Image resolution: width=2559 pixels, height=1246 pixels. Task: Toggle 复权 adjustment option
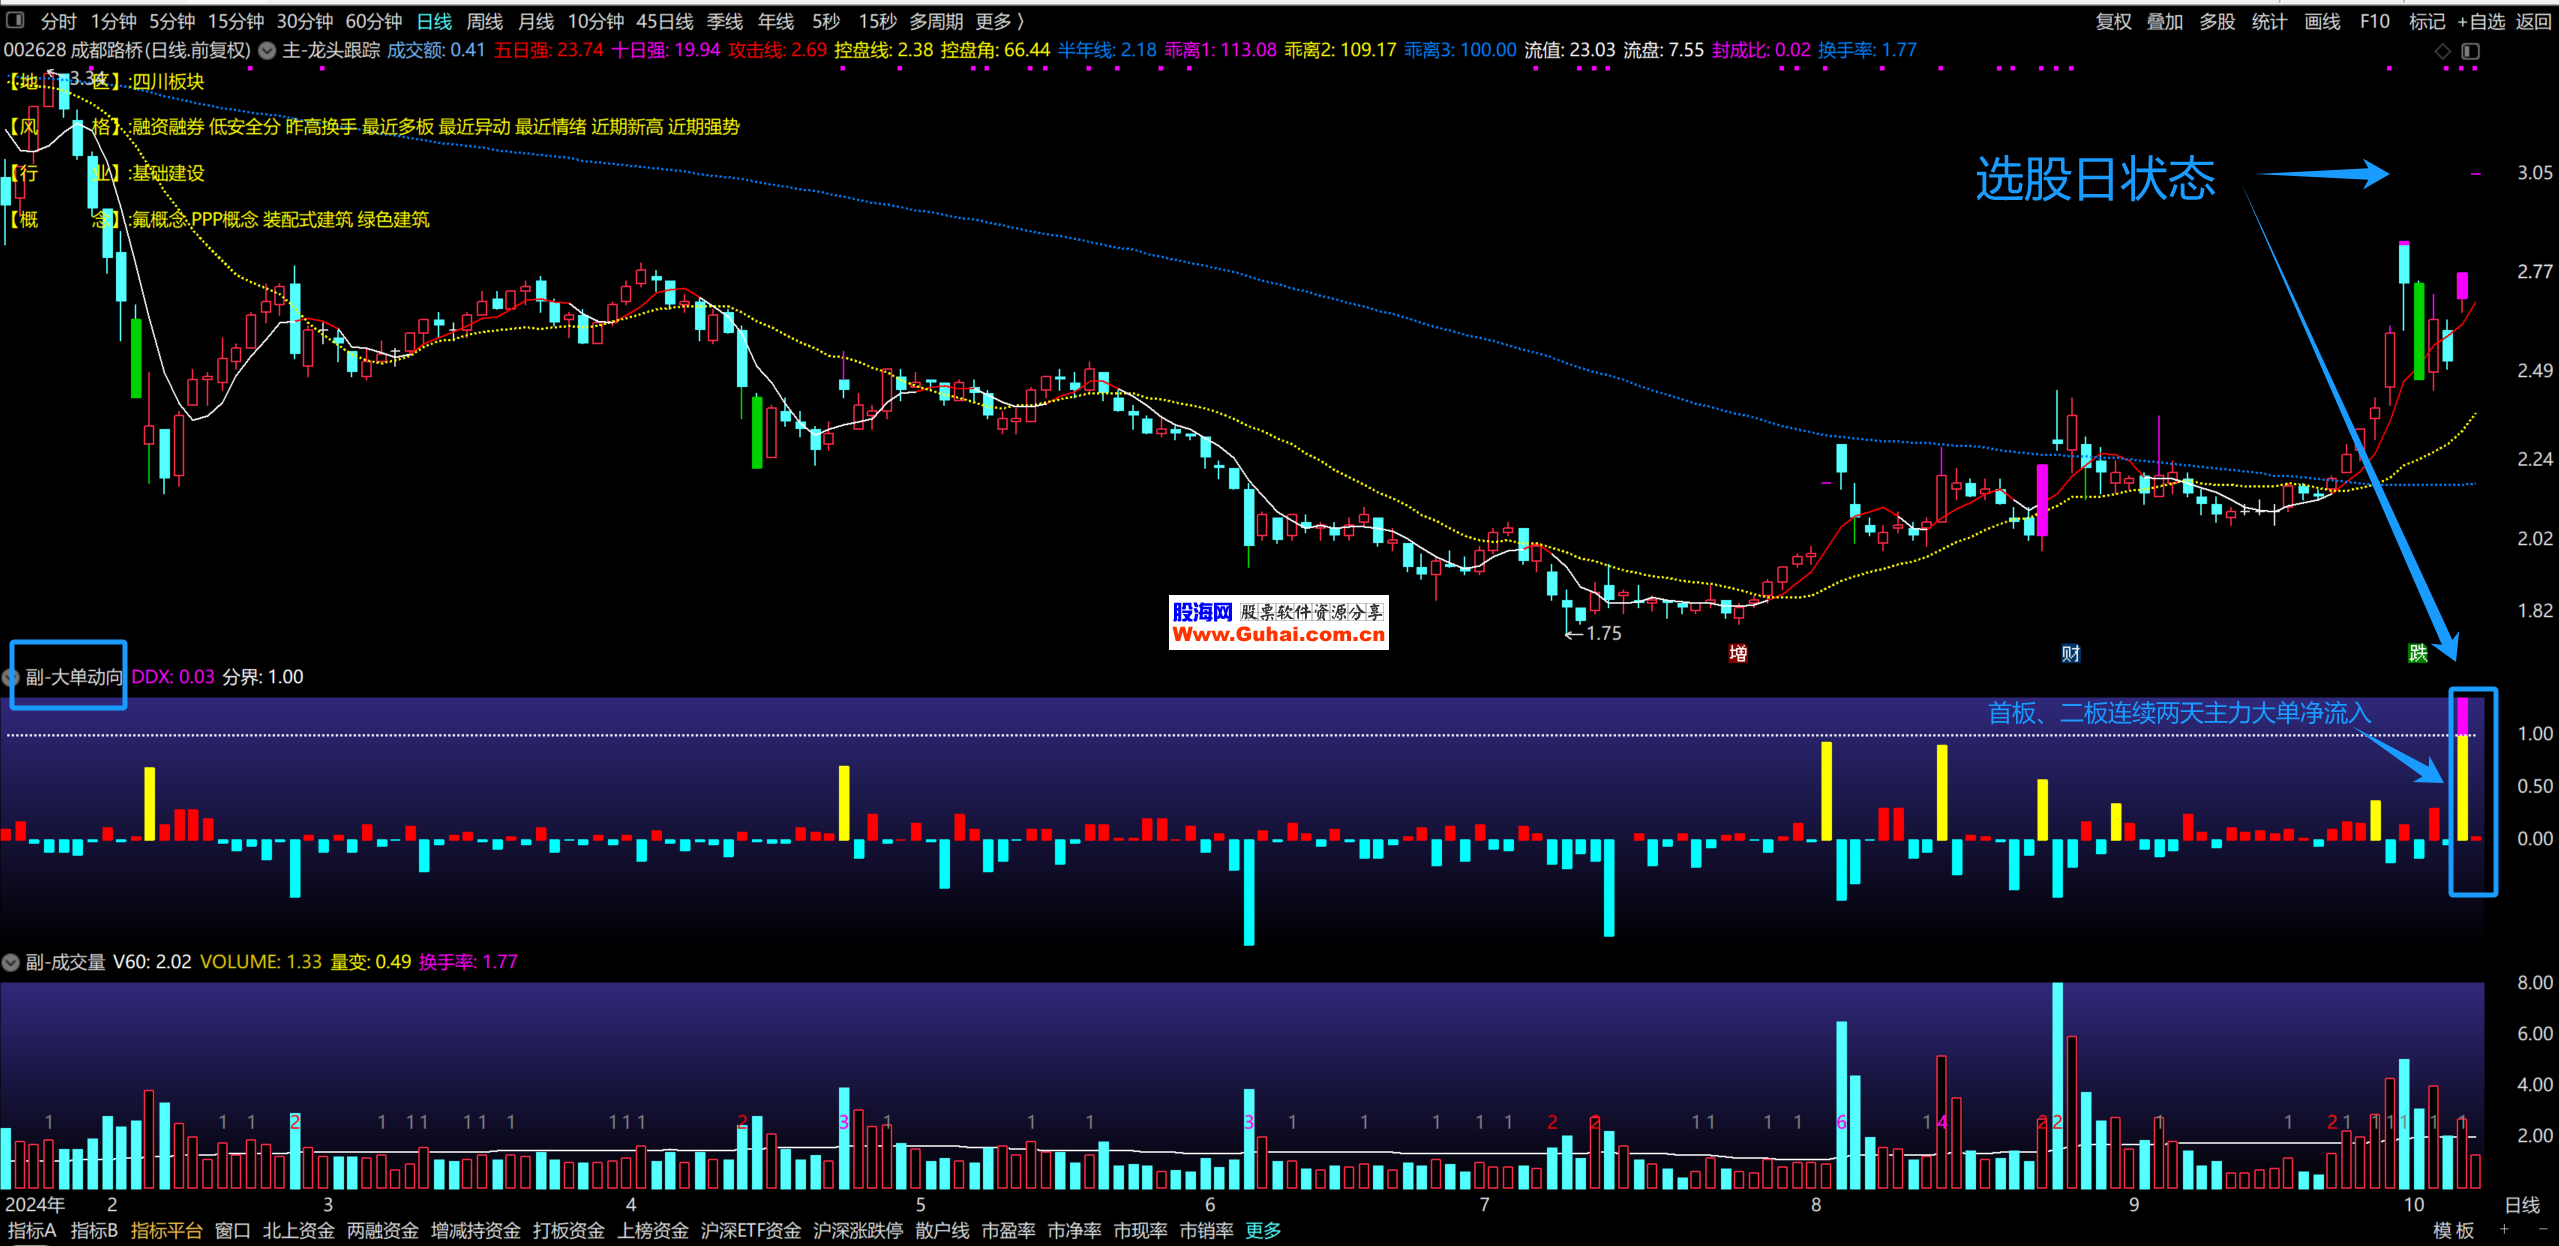(x=2113, y=21)
